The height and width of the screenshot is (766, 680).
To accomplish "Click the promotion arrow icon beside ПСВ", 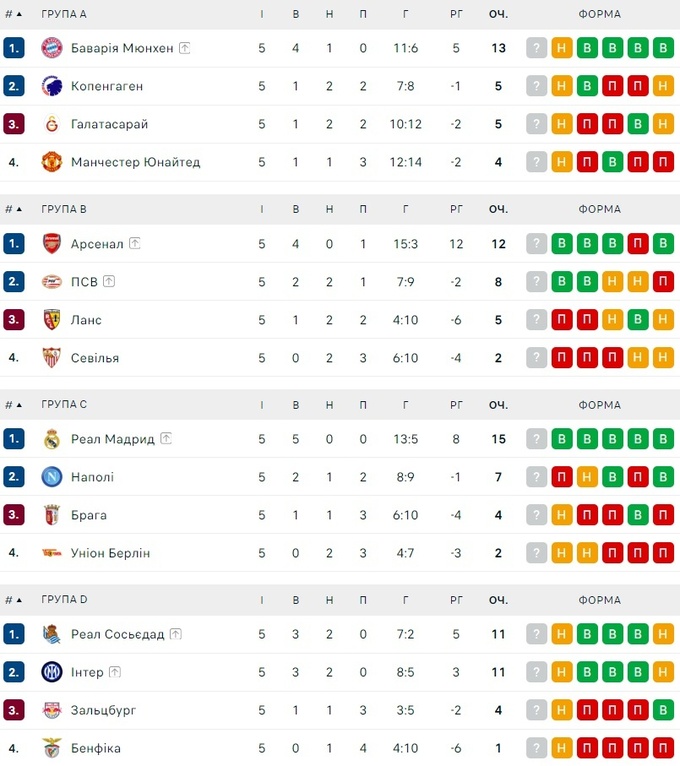I will (x=109, y=282).
